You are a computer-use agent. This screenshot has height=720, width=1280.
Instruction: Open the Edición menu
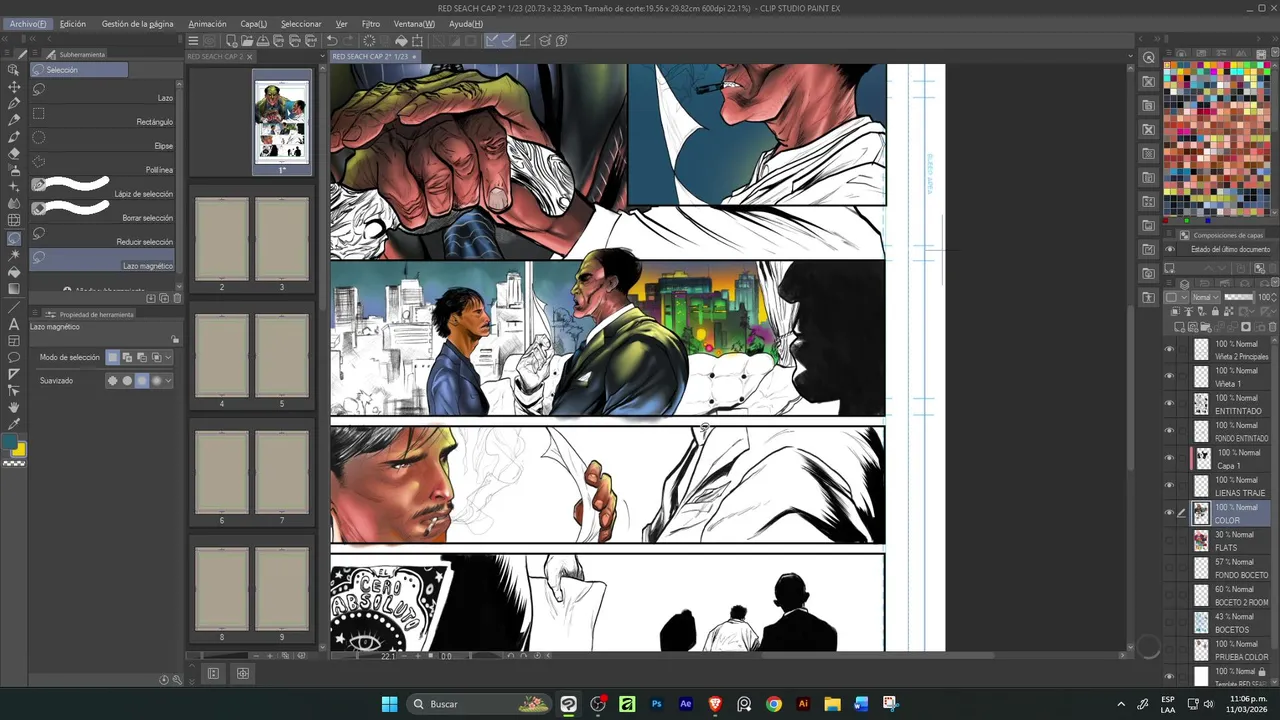(73, 24)
